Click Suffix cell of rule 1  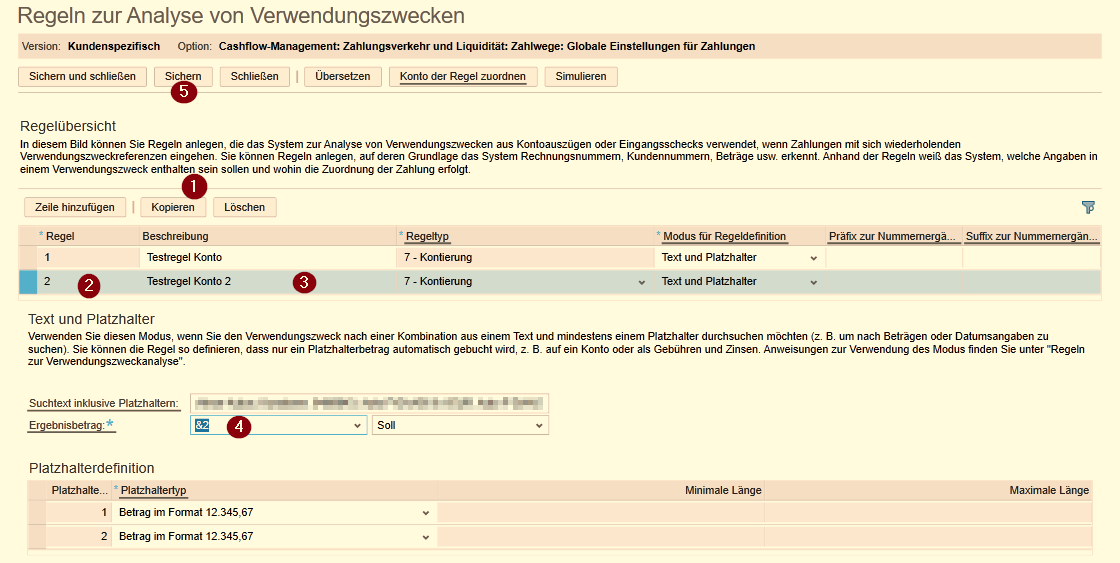pyautogui.click(x=1031, y=257)
